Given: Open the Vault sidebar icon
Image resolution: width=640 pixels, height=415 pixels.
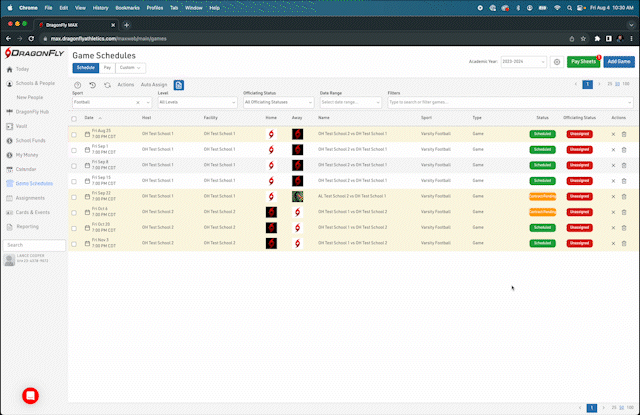Looking at the screenshot, I should pos(10,126).
